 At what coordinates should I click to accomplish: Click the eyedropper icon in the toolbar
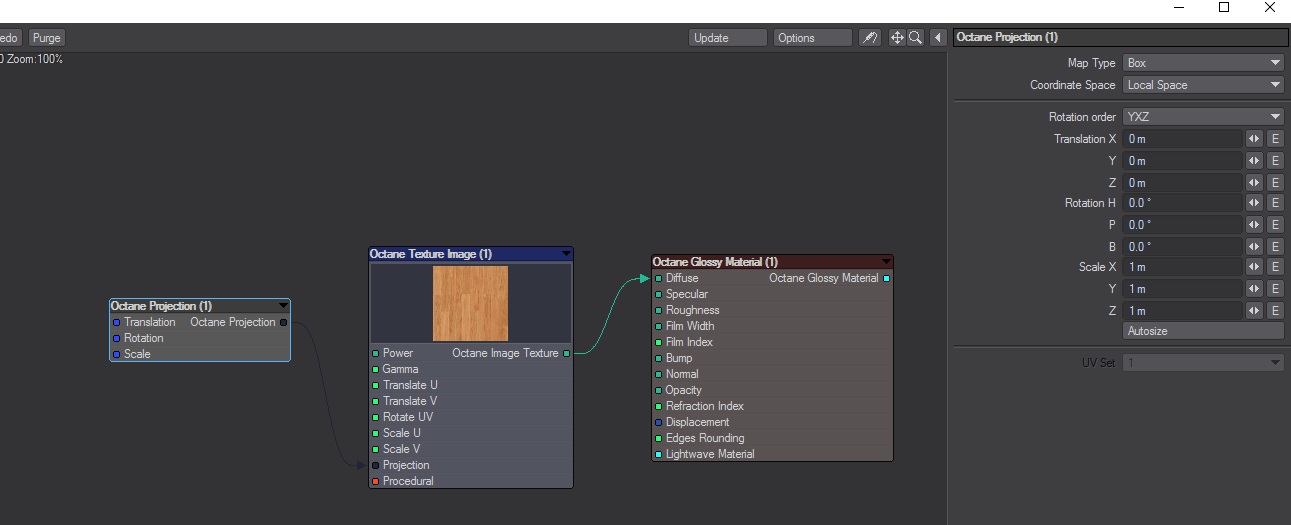pyautogui.click(x=870, y=38)
